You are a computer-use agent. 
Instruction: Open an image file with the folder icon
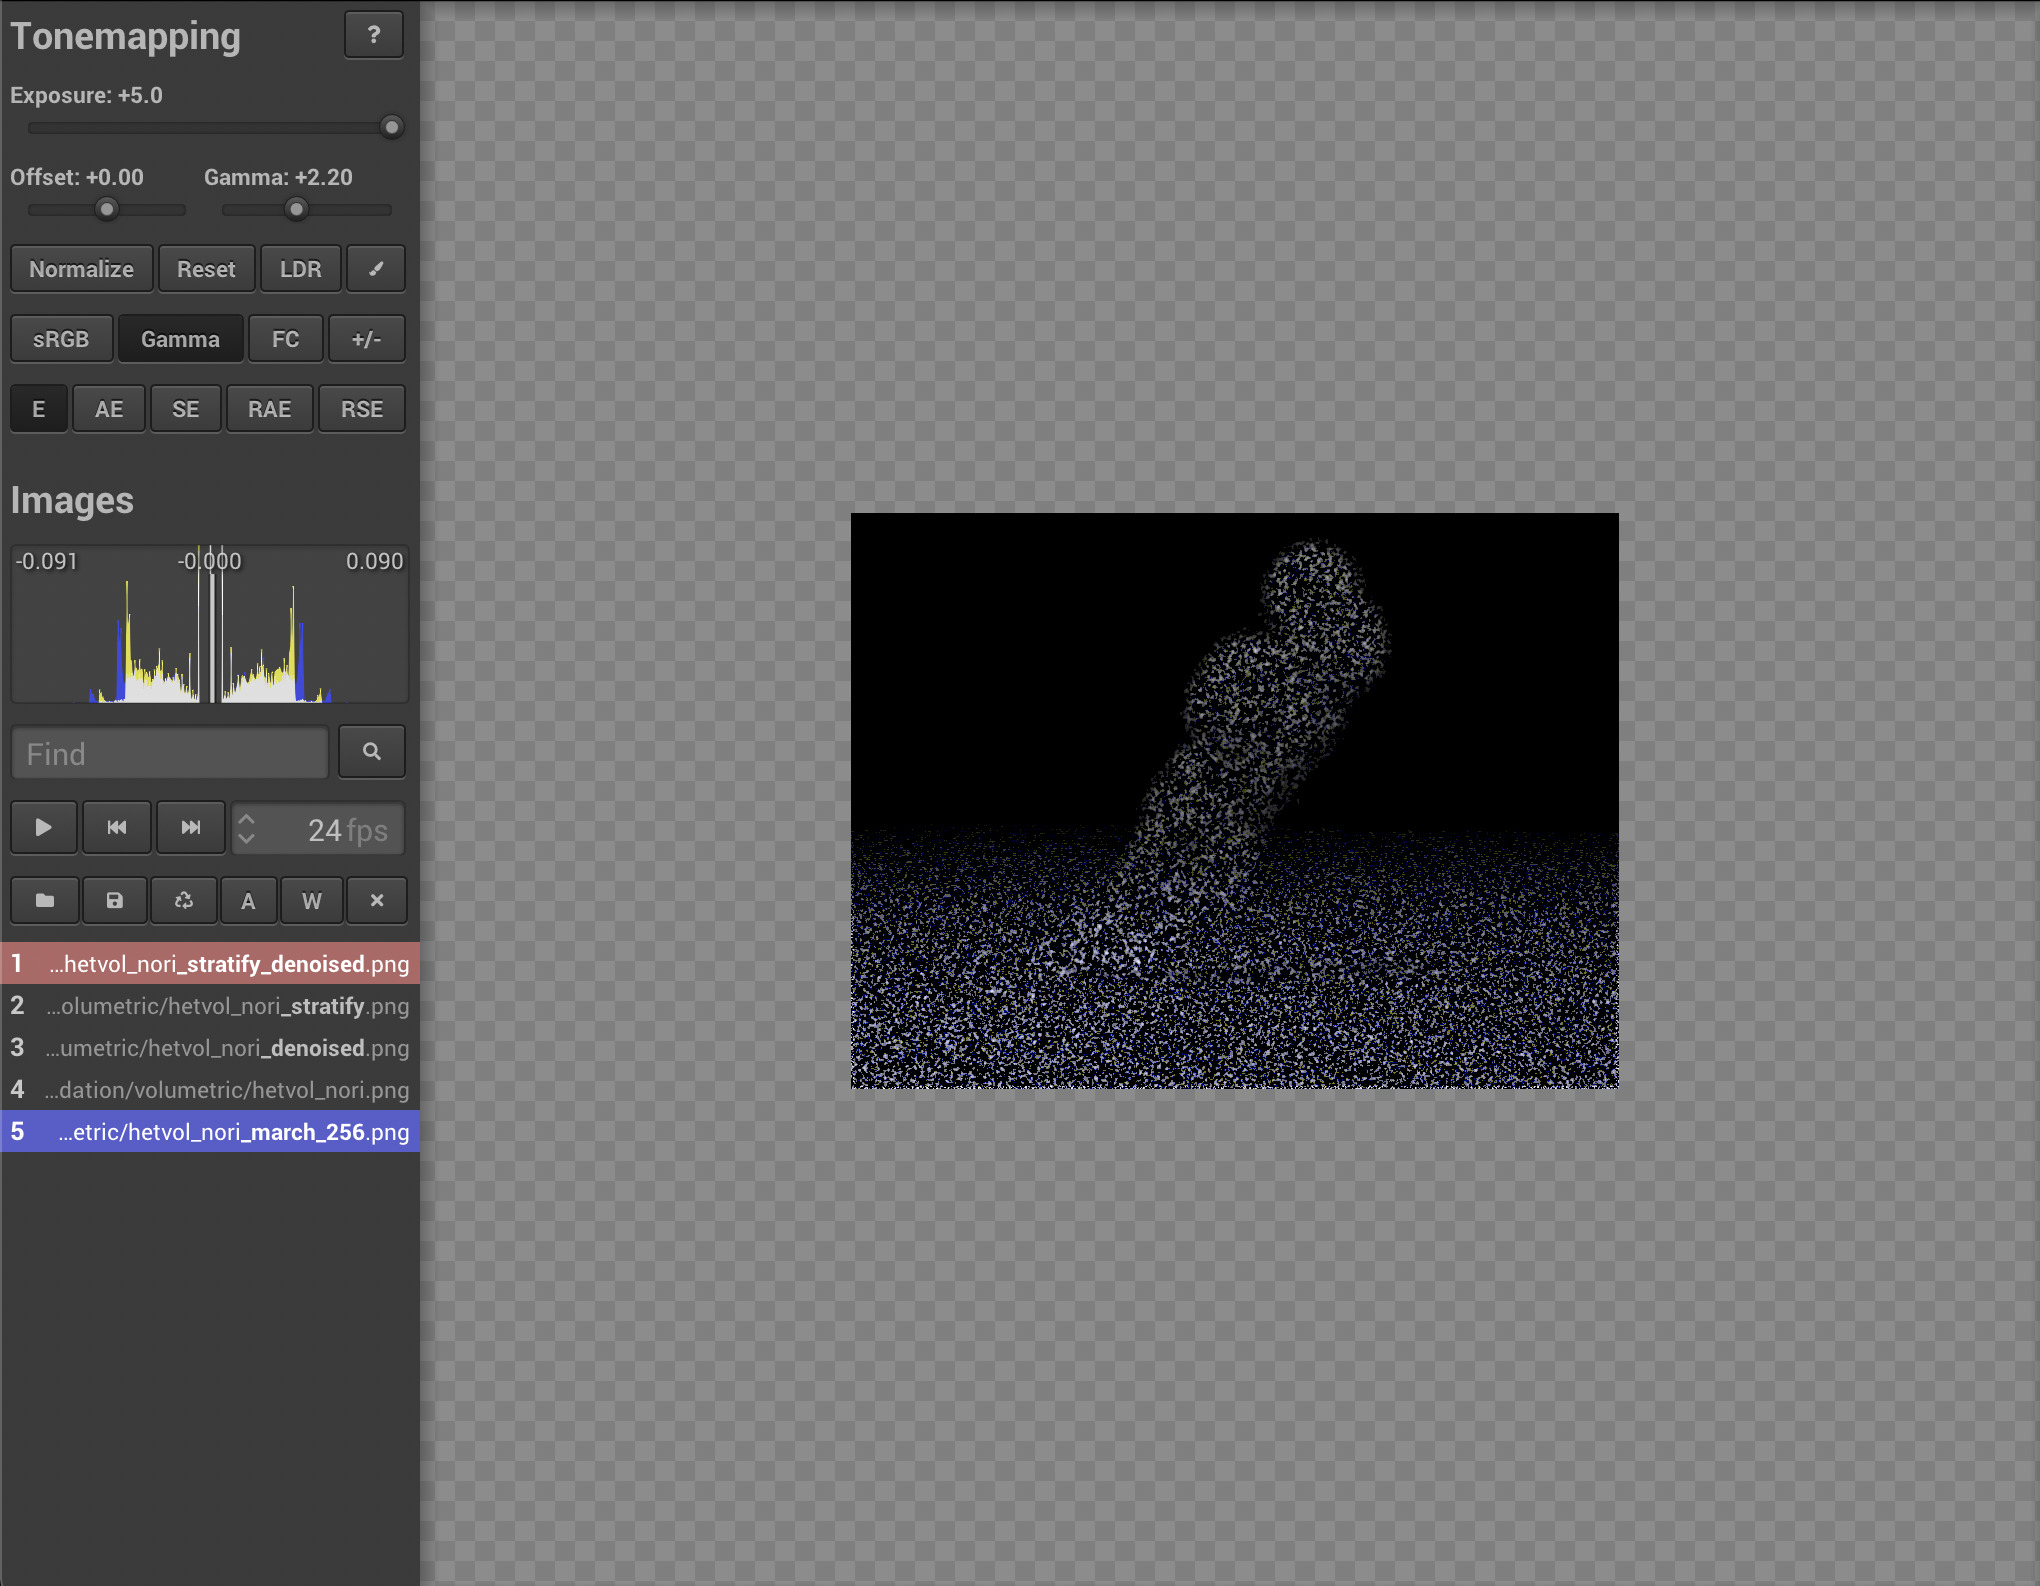coord(45,901)
